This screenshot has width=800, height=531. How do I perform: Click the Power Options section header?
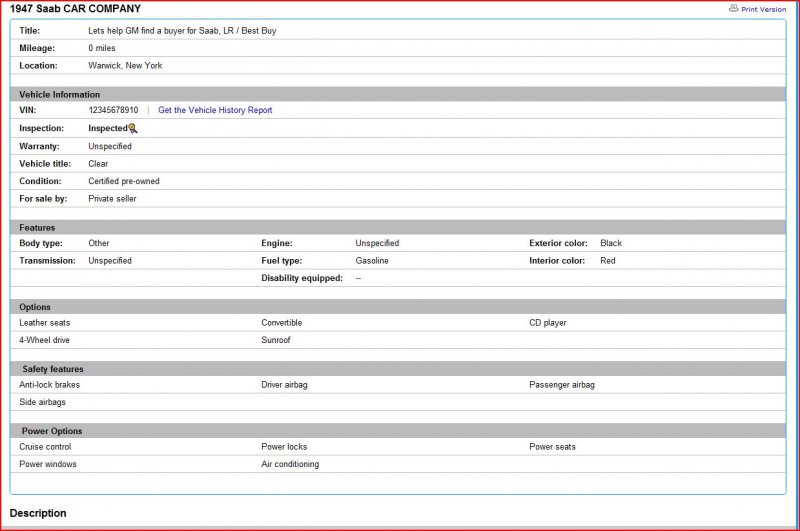(398, 431)
